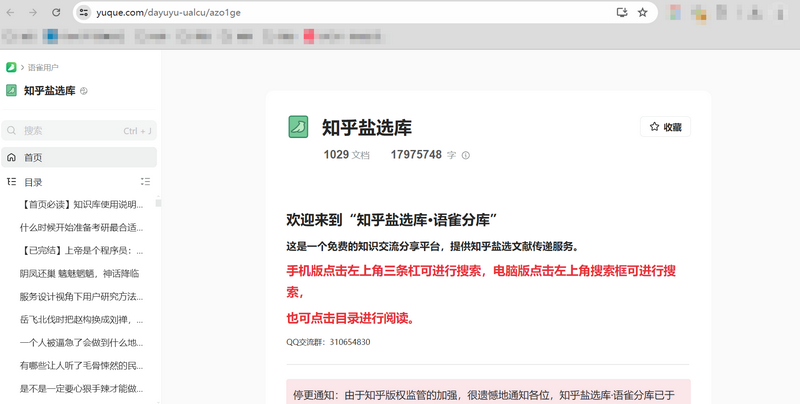Viewport: 800px width, 404px height.
Task: Open 【首页必读】知识库使用说明 document
Action: (81, 204)
